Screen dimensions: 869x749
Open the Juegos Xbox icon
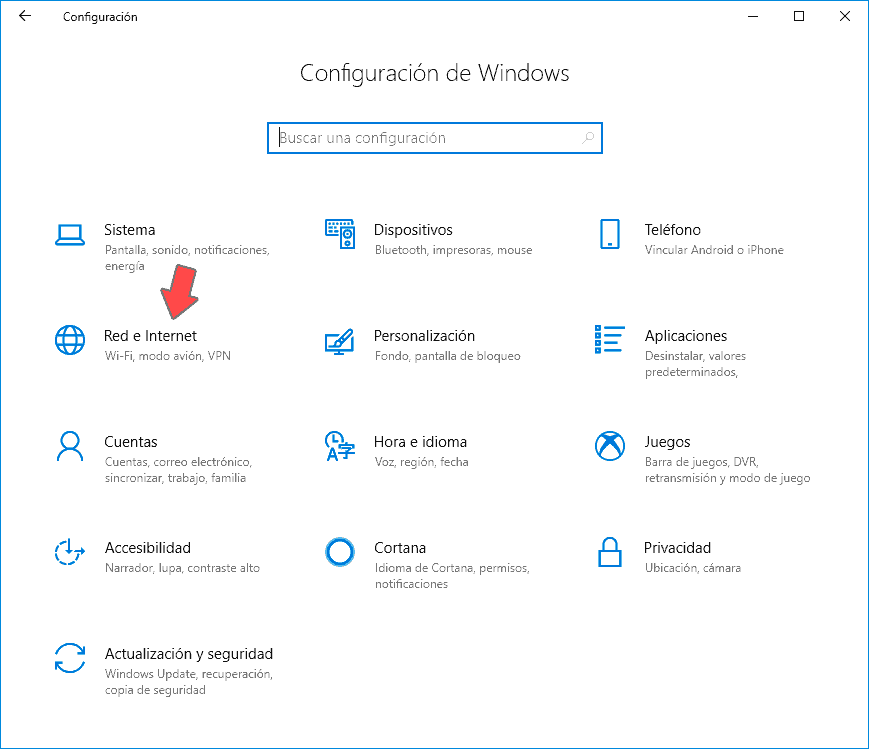(610, 446)
